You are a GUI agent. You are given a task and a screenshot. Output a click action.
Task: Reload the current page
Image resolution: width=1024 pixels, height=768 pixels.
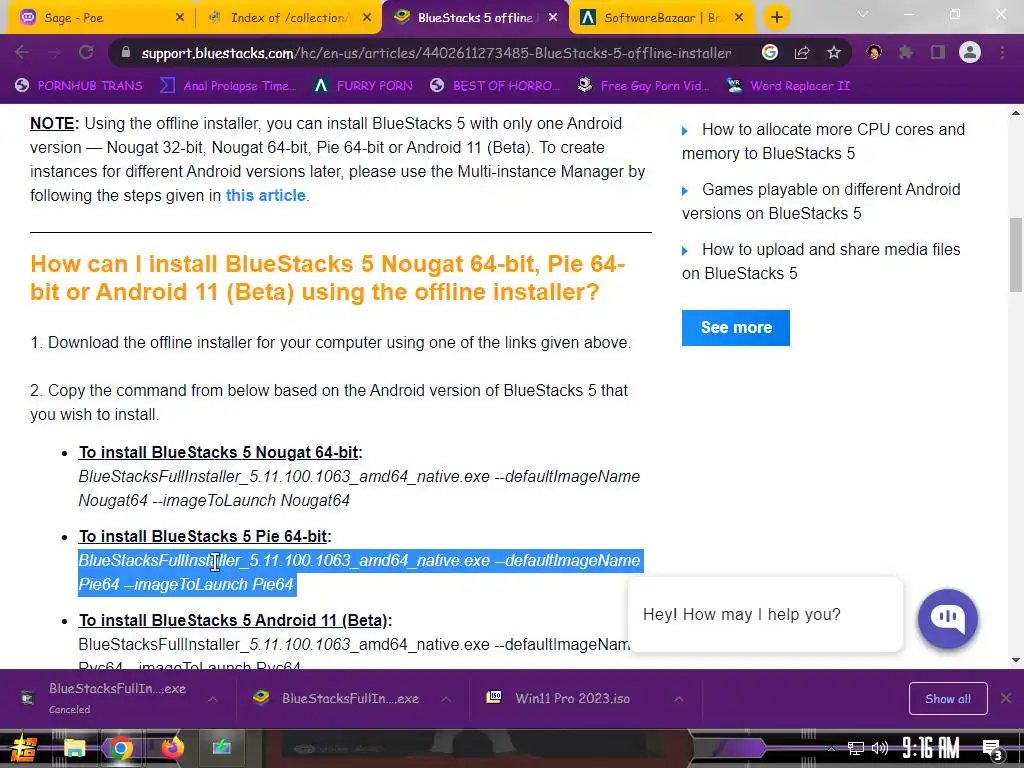tap(86, 53)
